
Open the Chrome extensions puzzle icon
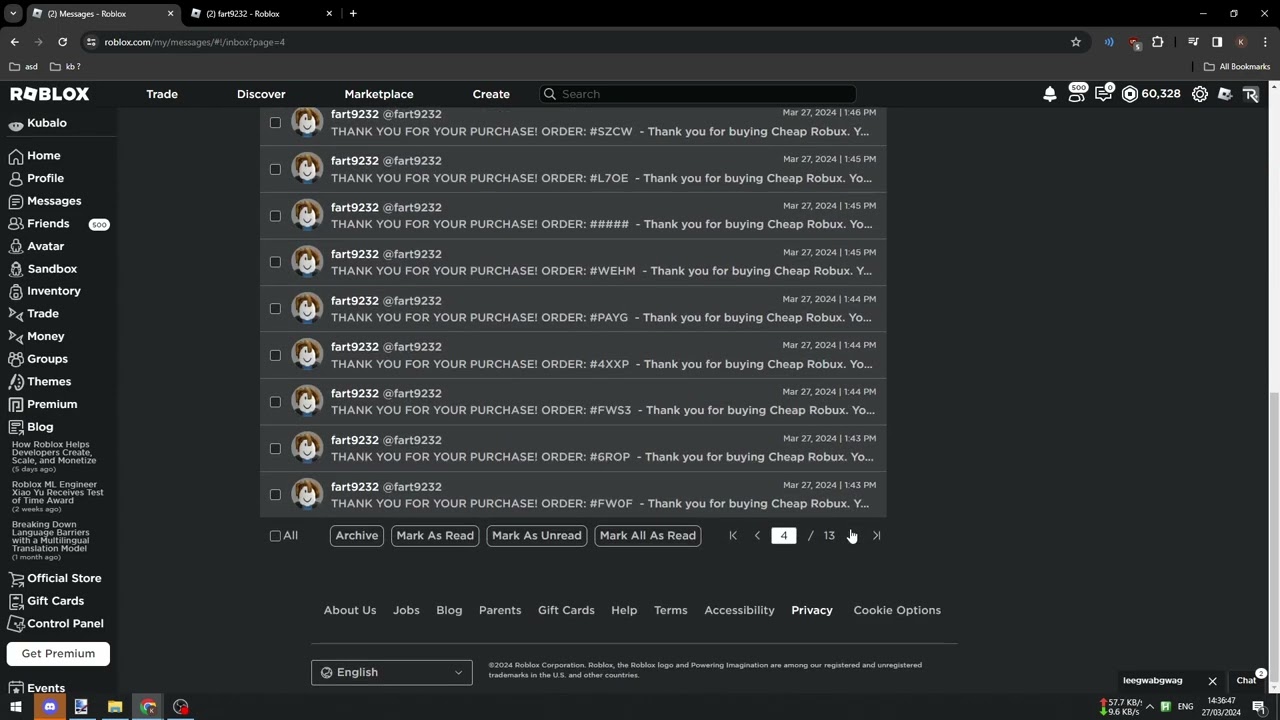(x=1158, y=42)
